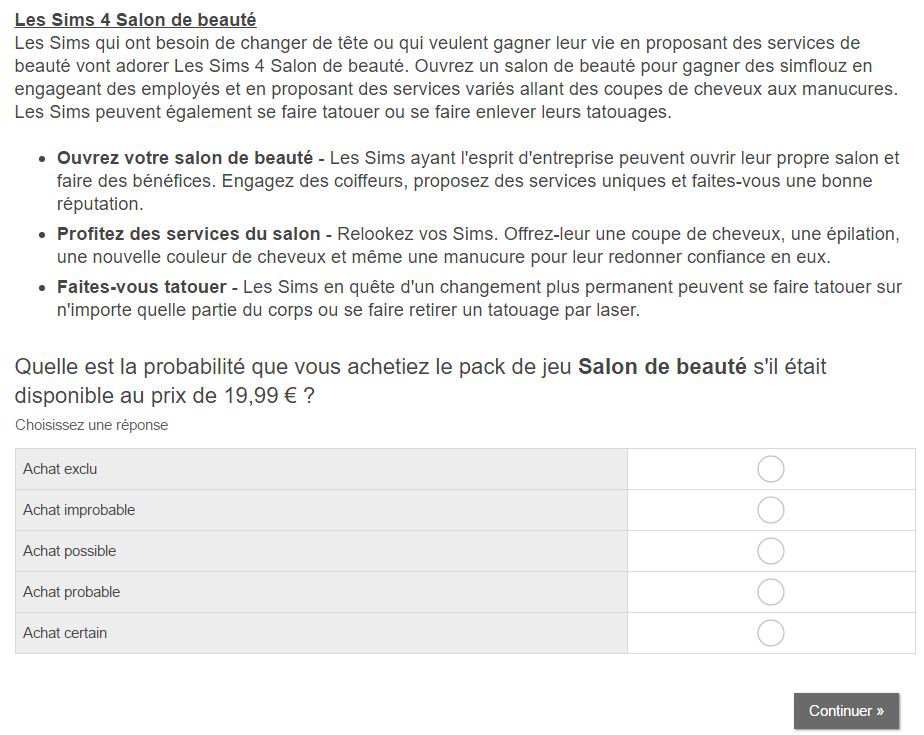The width and height of the screenshot is (924, 735).
Task: Click the question text starting "Quelle est la probabilité"
Action: (421, 381)
